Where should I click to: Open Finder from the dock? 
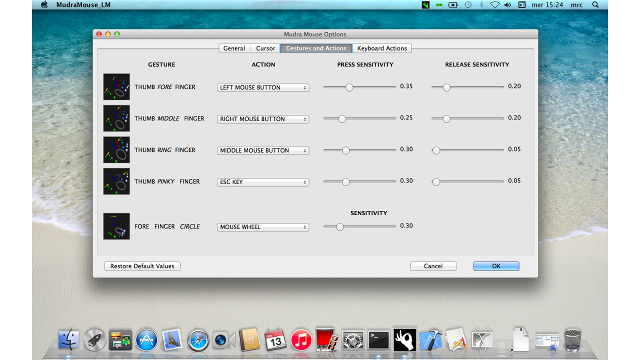point(69,340)
